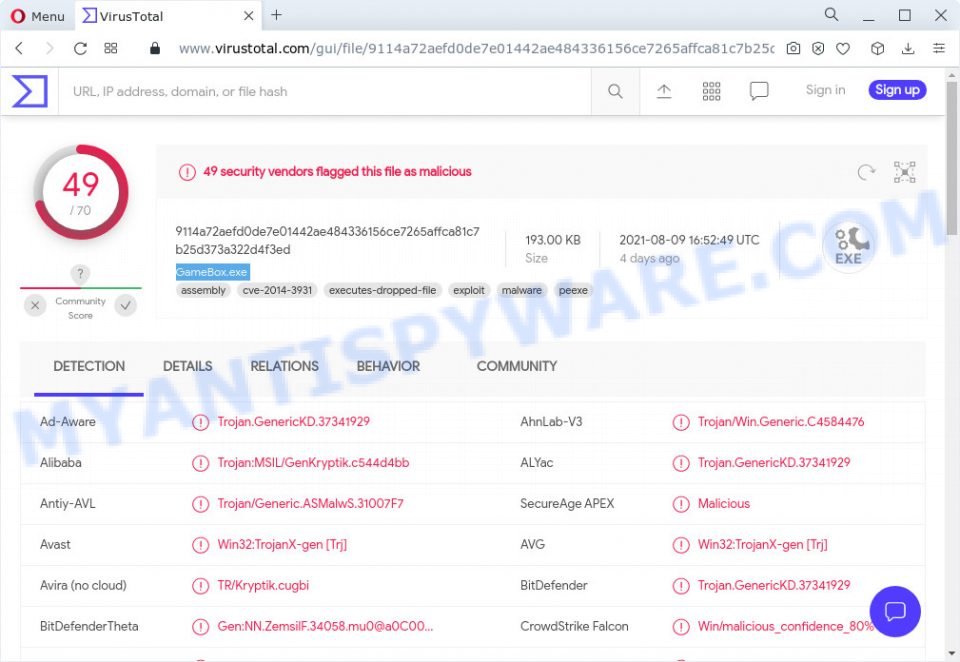
Task: Click Alibaba result Trojan:MSIL/GenKryptik.c544d4bb
Action: click(313, 462)
